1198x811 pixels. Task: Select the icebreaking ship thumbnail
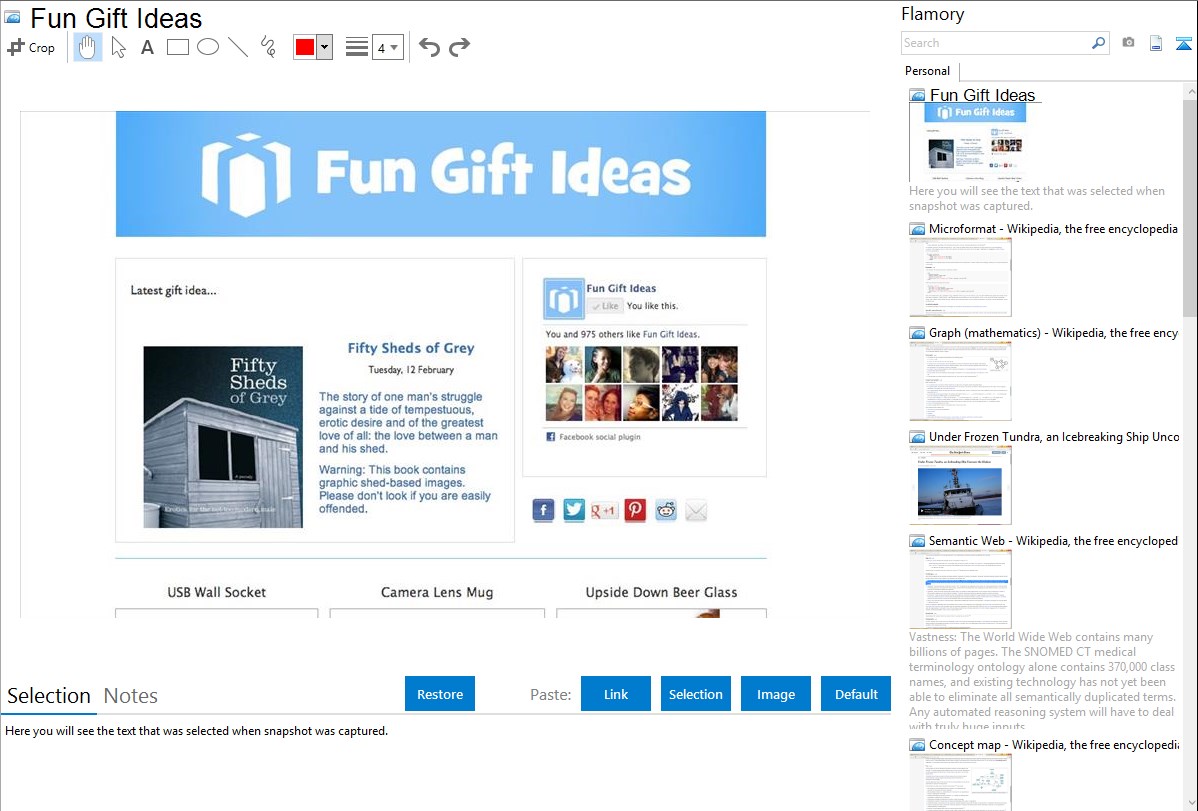click(960, 485)
